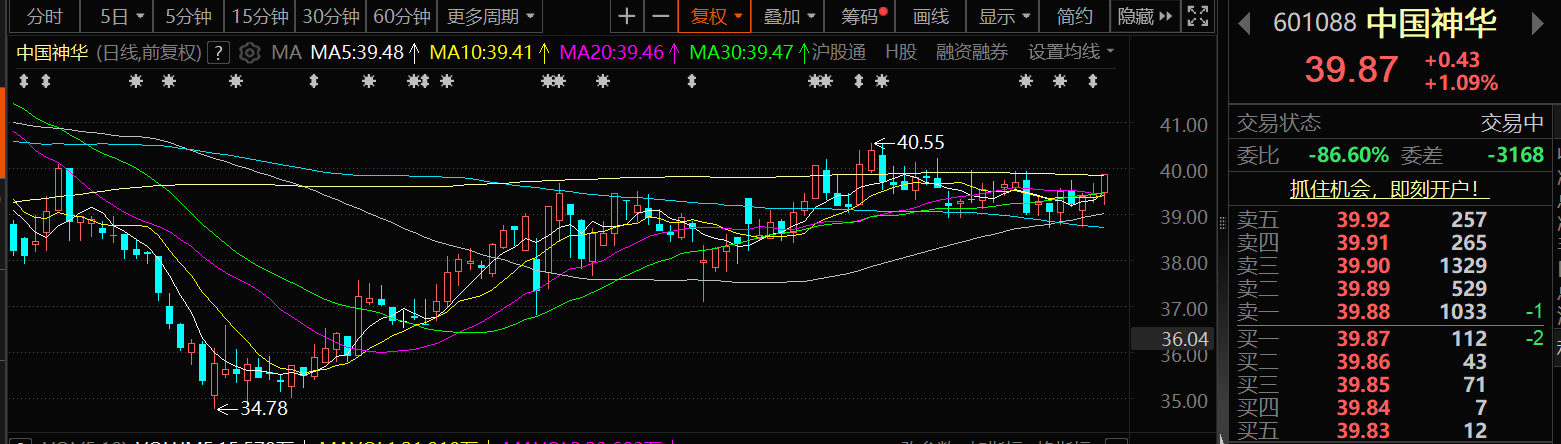Open the question mark help icon

[220, 52]
